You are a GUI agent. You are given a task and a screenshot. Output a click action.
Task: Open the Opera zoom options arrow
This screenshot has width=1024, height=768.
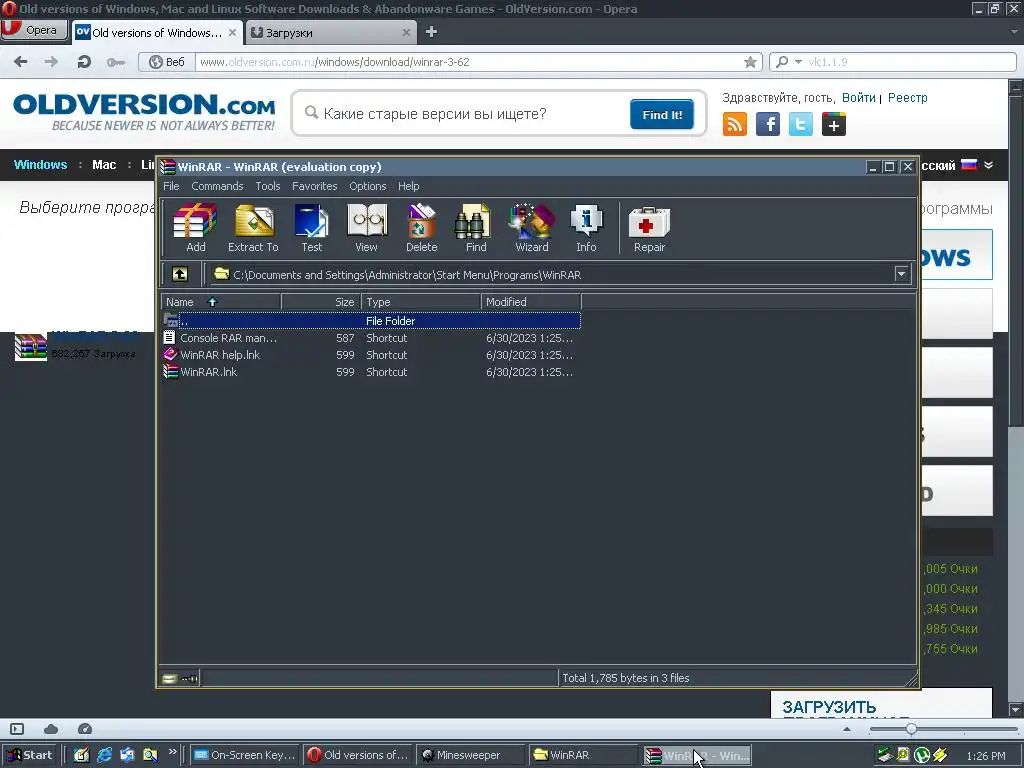tap(847, 729)
